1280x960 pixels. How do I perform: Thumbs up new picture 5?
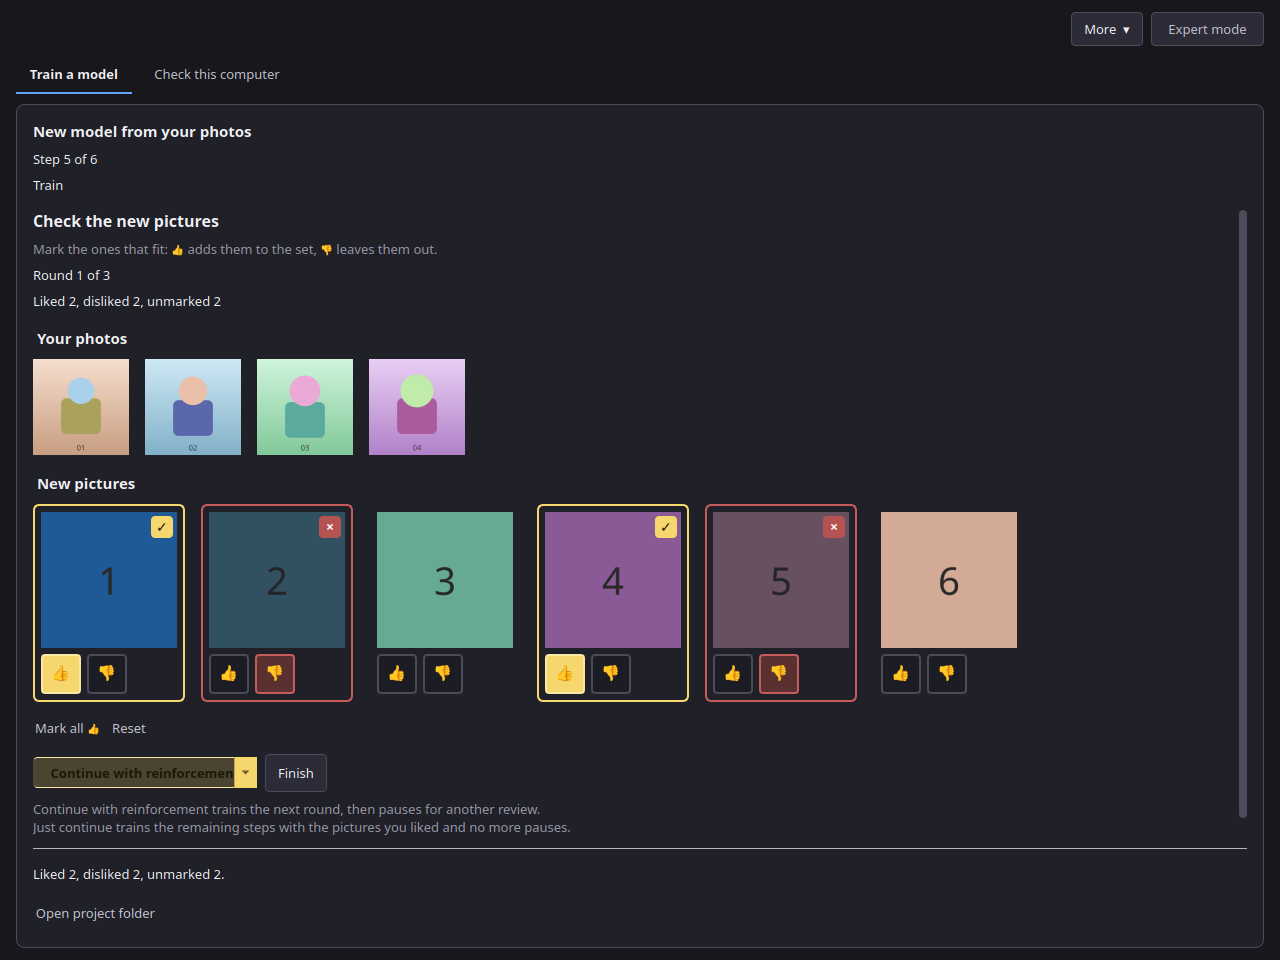click(x=733, y=674)
